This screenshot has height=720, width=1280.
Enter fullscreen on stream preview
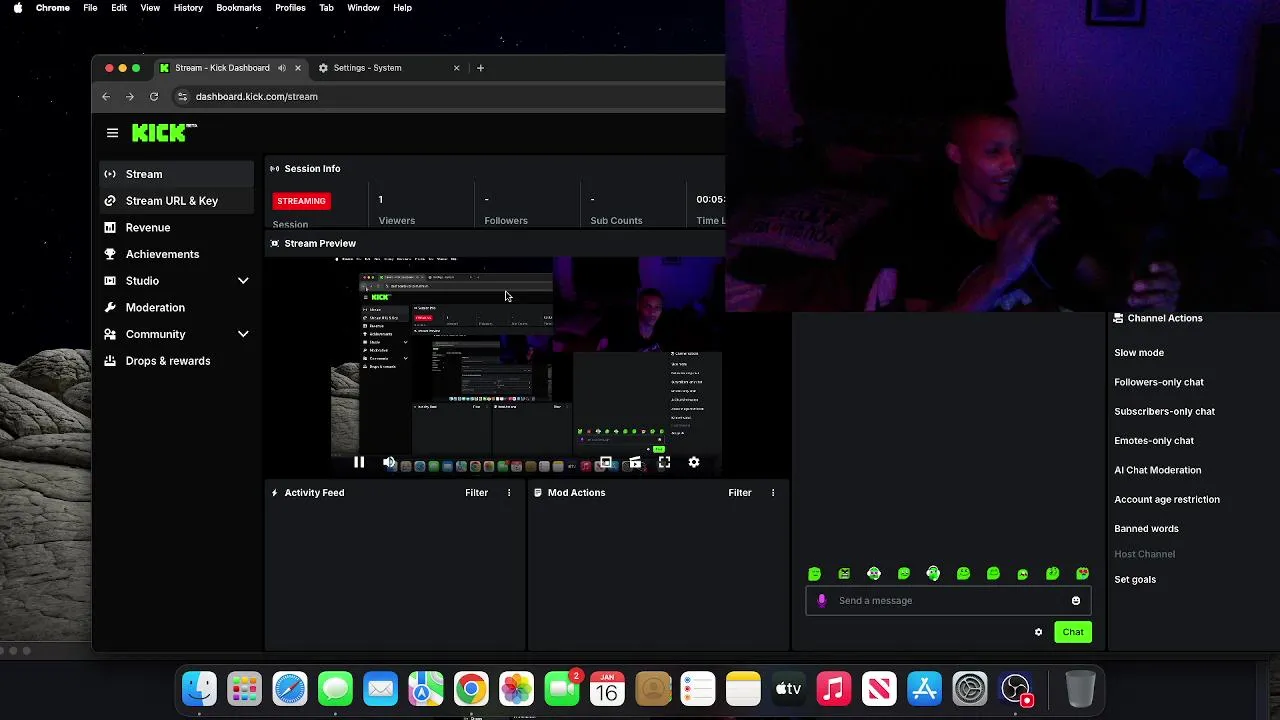(x=664, y=462)
